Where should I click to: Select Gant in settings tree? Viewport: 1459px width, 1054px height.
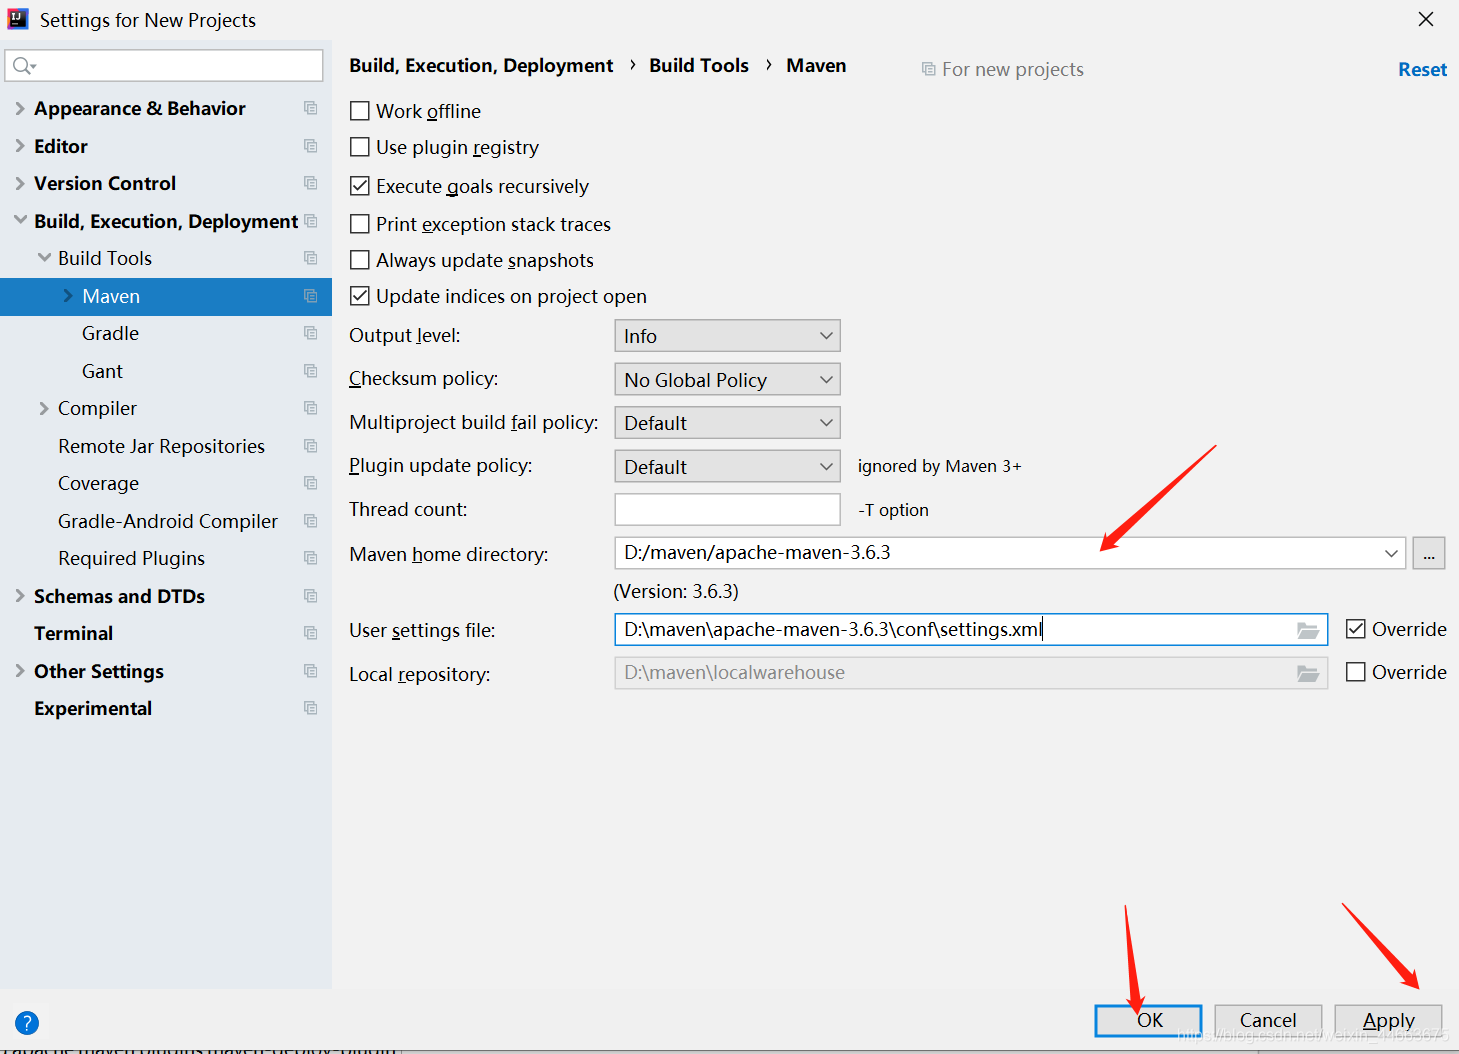pyautogui.click(x=102, y=371)
